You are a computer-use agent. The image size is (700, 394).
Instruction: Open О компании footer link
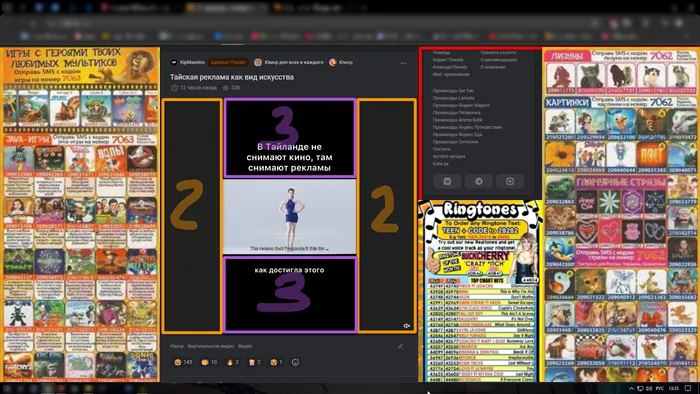[x=493, y=67]
